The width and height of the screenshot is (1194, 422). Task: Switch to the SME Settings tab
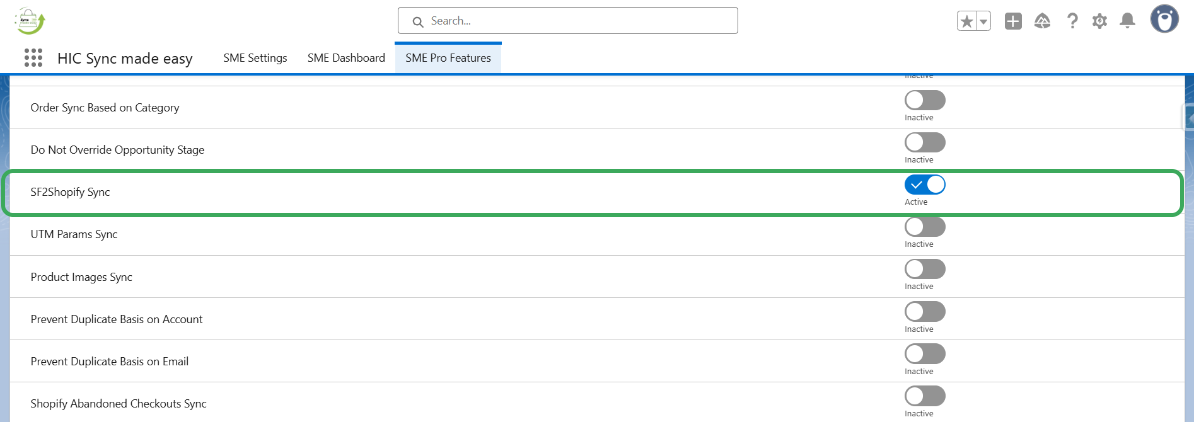(255, 58)
